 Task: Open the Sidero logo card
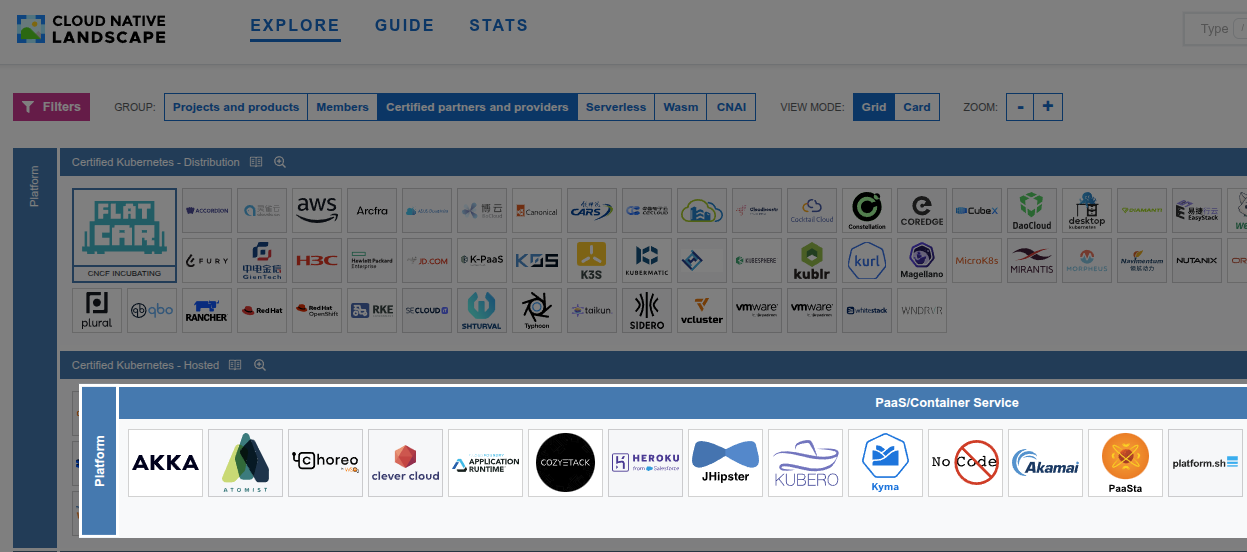pyautogui.click(x=647, y=311)
